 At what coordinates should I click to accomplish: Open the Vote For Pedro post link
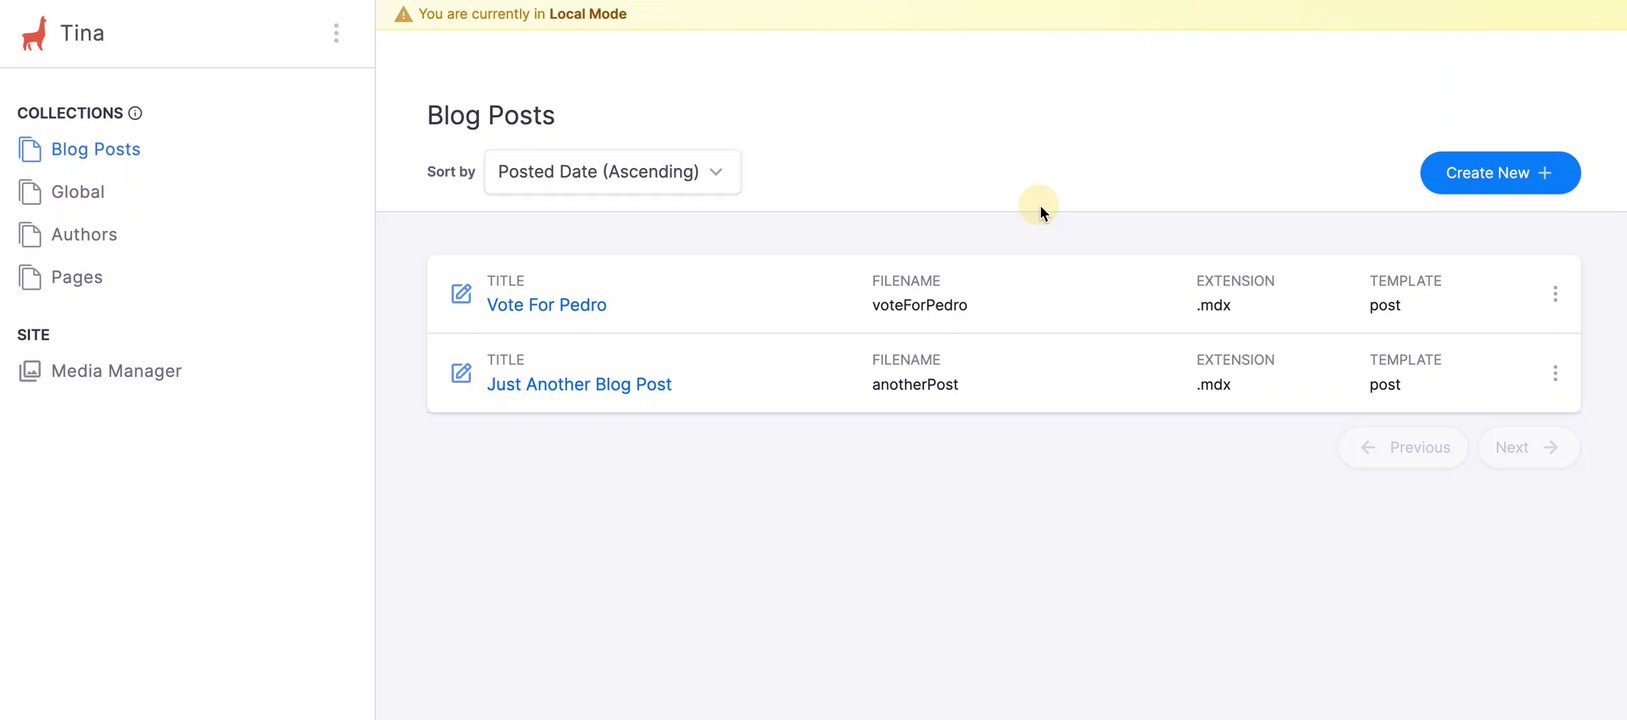tap(546, 305)
